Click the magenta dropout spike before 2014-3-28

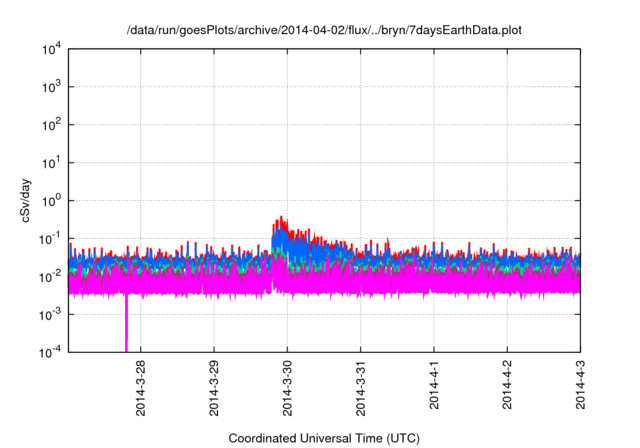[126, 323]
